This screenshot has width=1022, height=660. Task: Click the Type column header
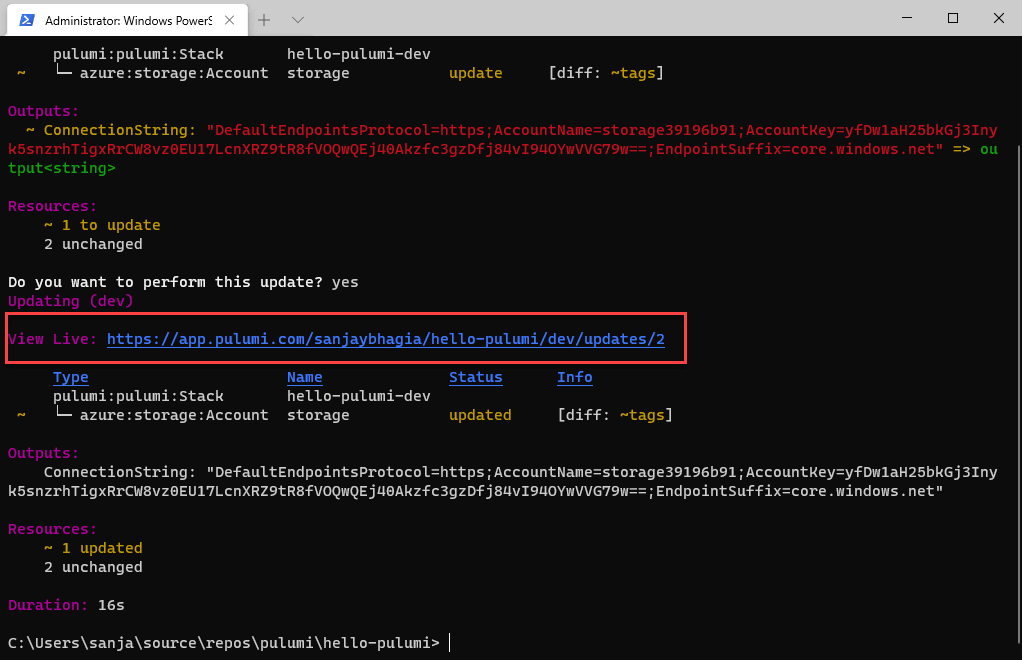pos(70,377)
